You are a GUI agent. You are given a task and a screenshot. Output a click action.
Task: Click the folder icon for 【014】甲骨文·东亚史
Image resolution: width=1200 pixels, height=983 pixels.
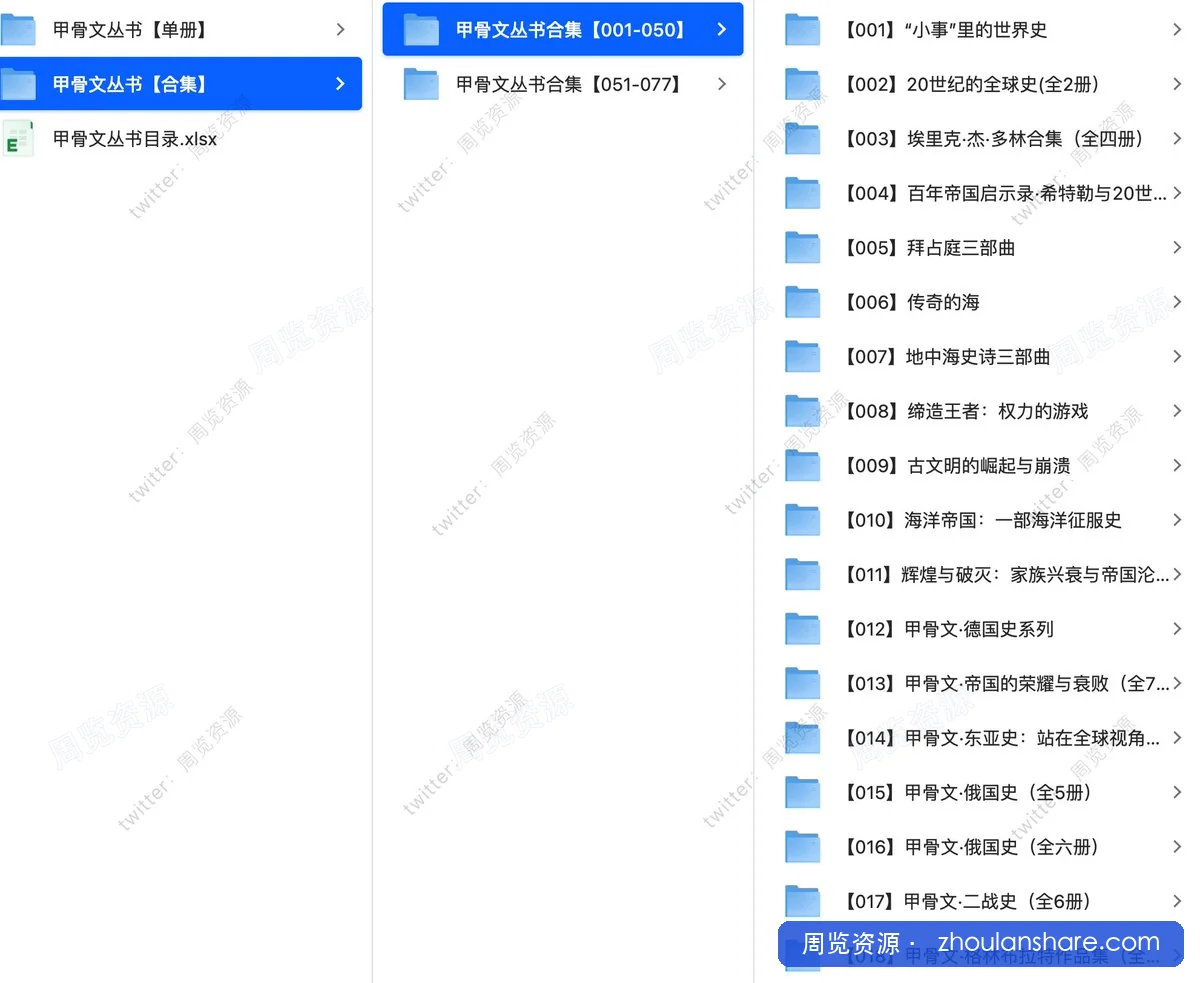pos(802,738)
